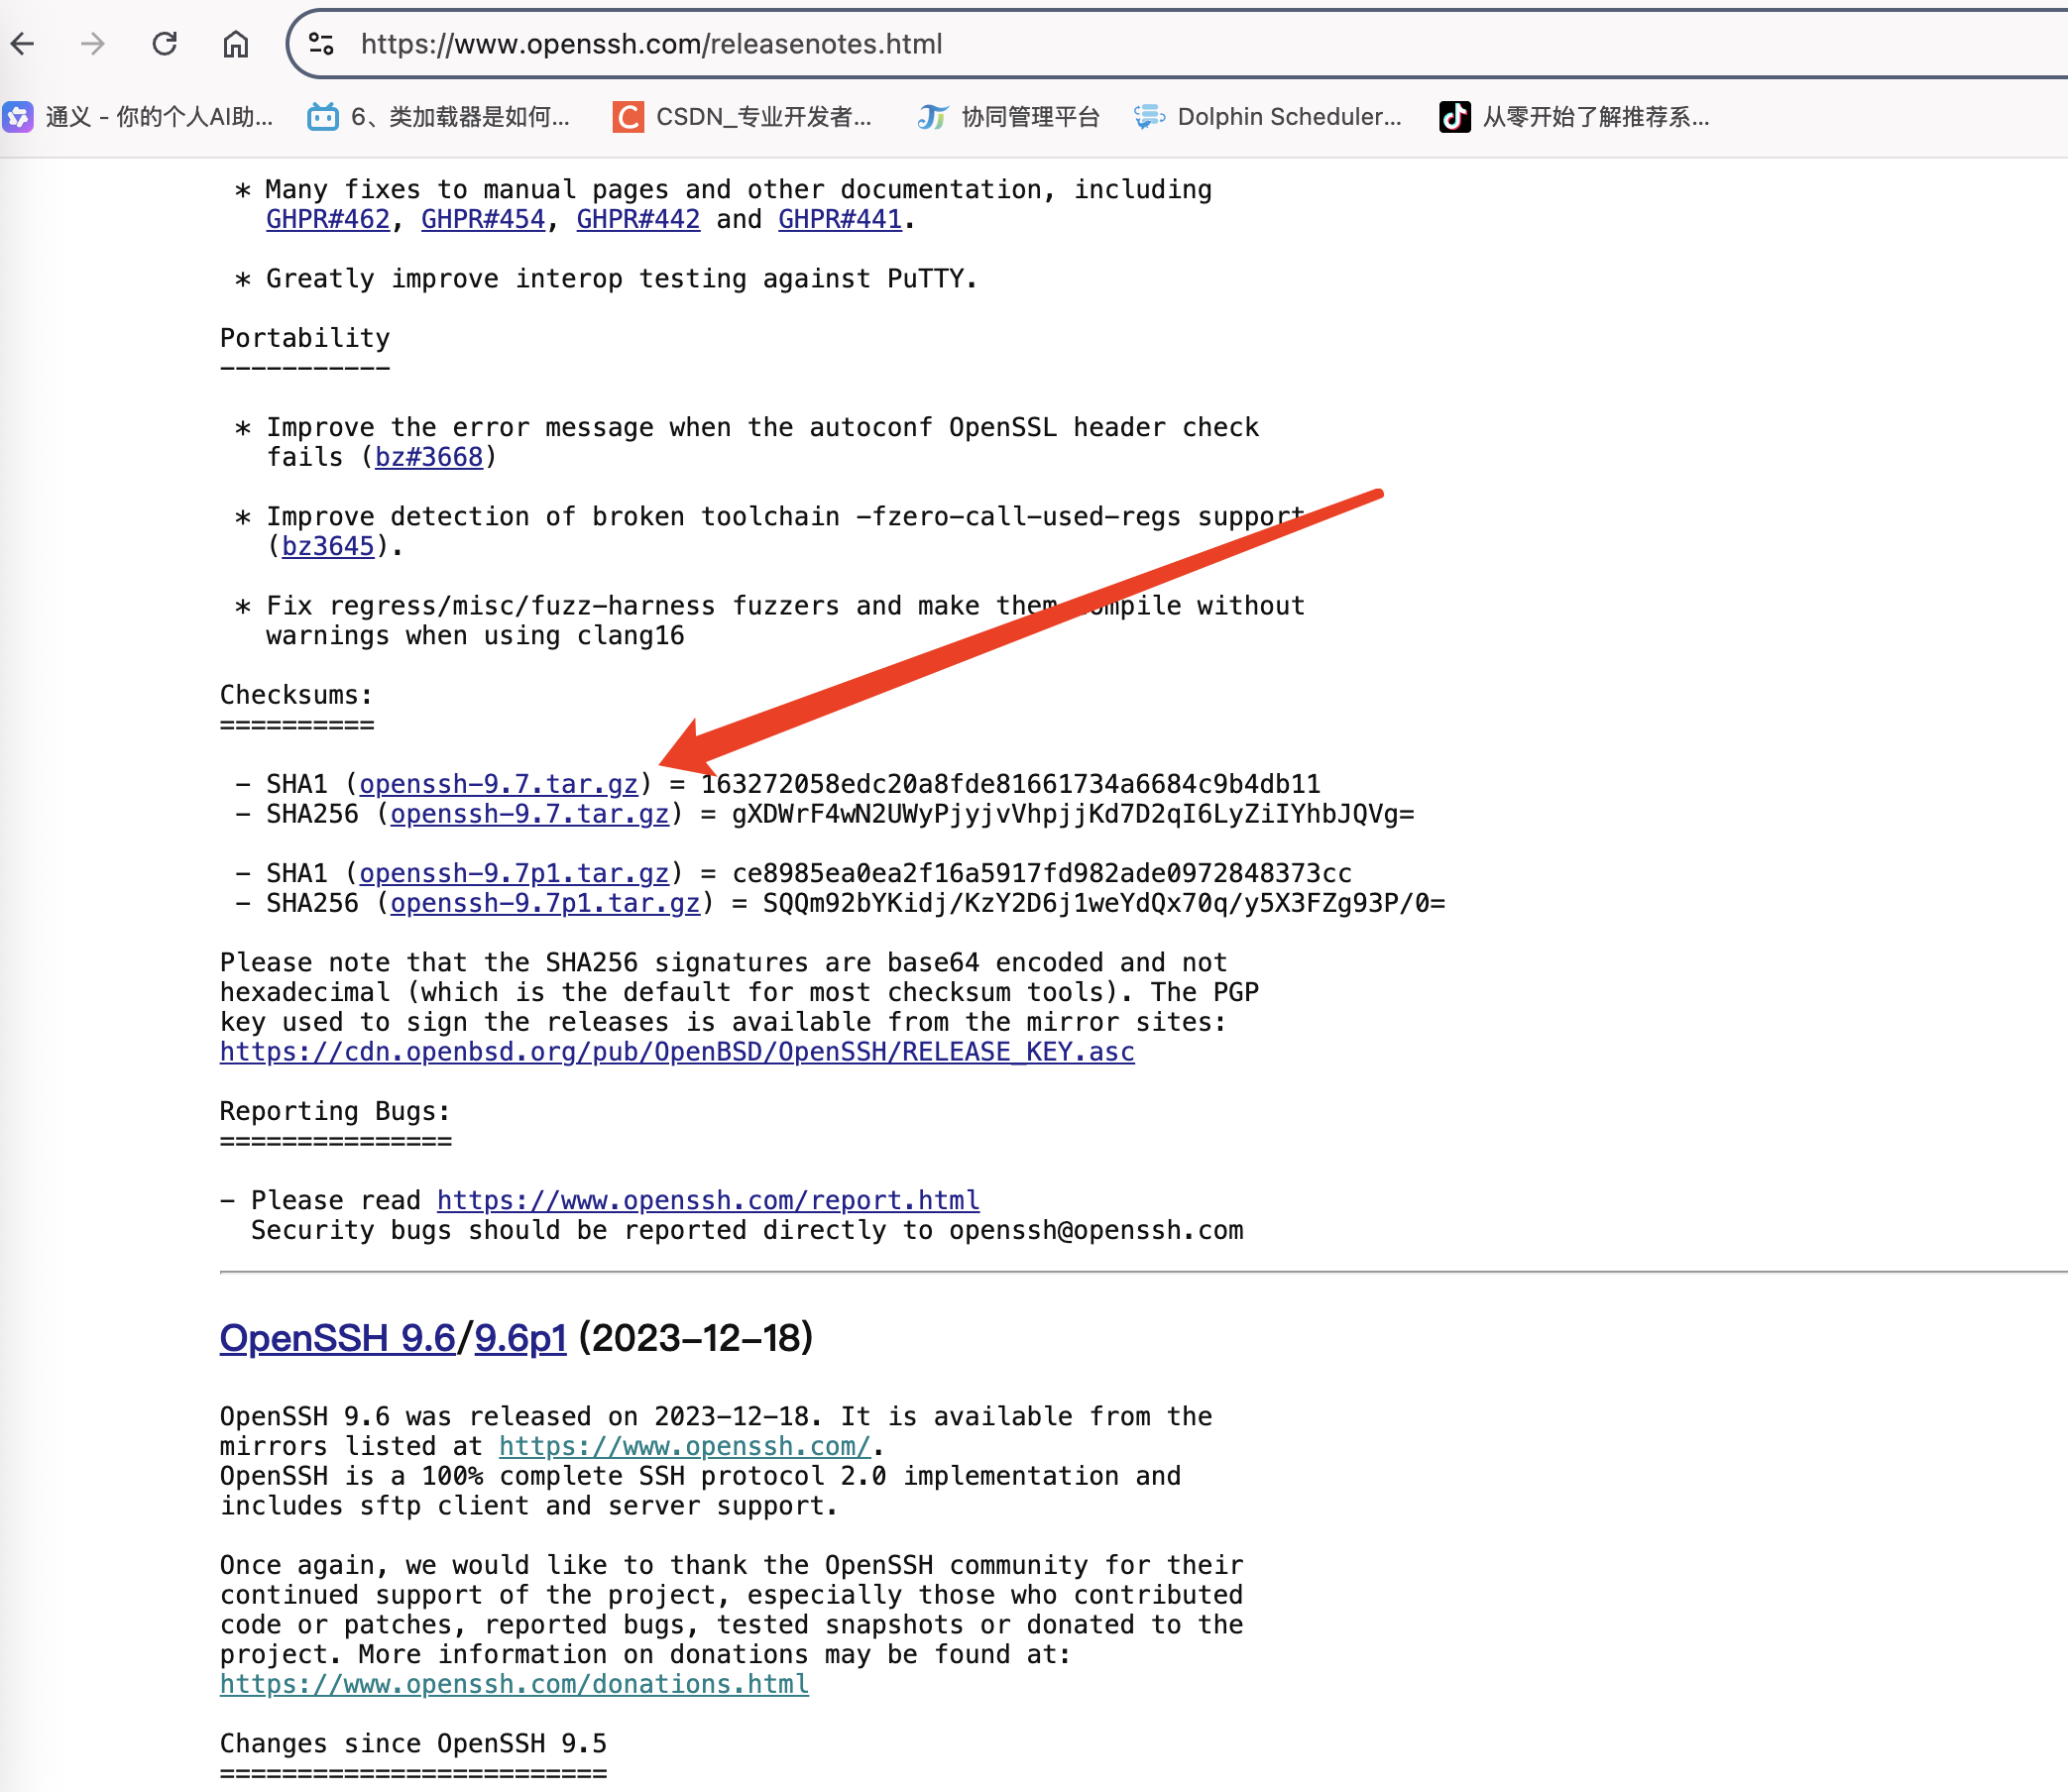Open the CSDN bookmark

tap(743, 117)
